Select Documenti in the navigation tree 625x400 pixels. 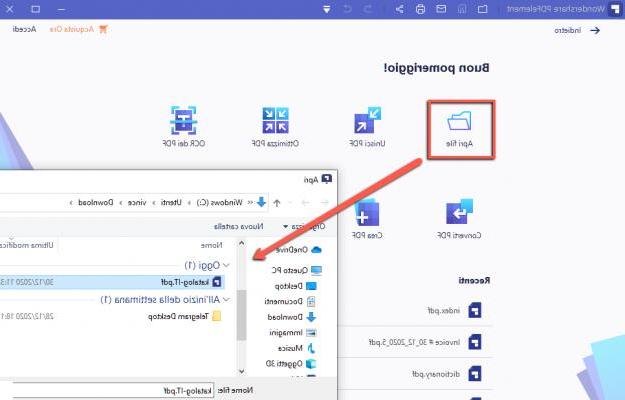coord(290,302)
